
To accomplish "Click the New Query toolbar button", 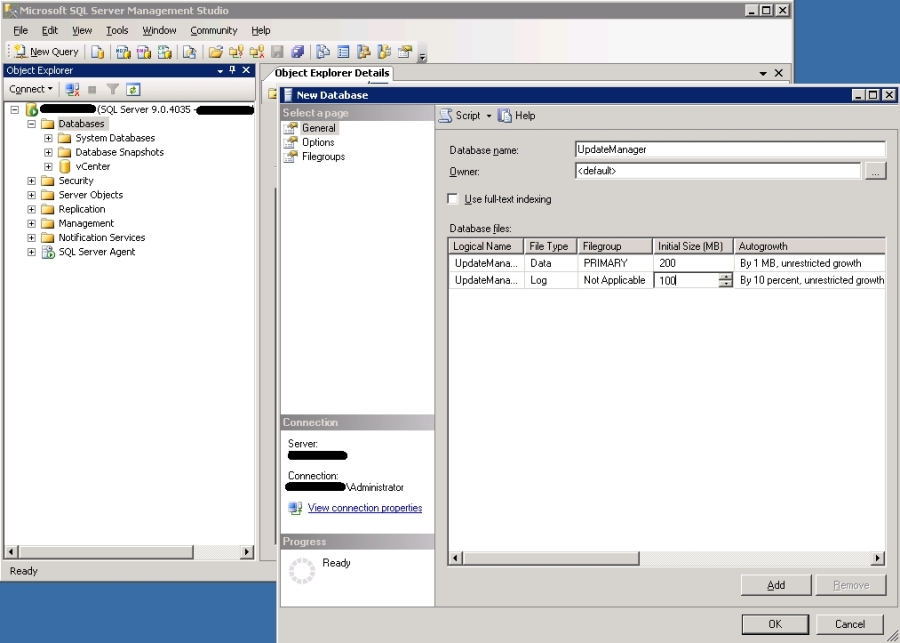I will (x=46, y=52).
